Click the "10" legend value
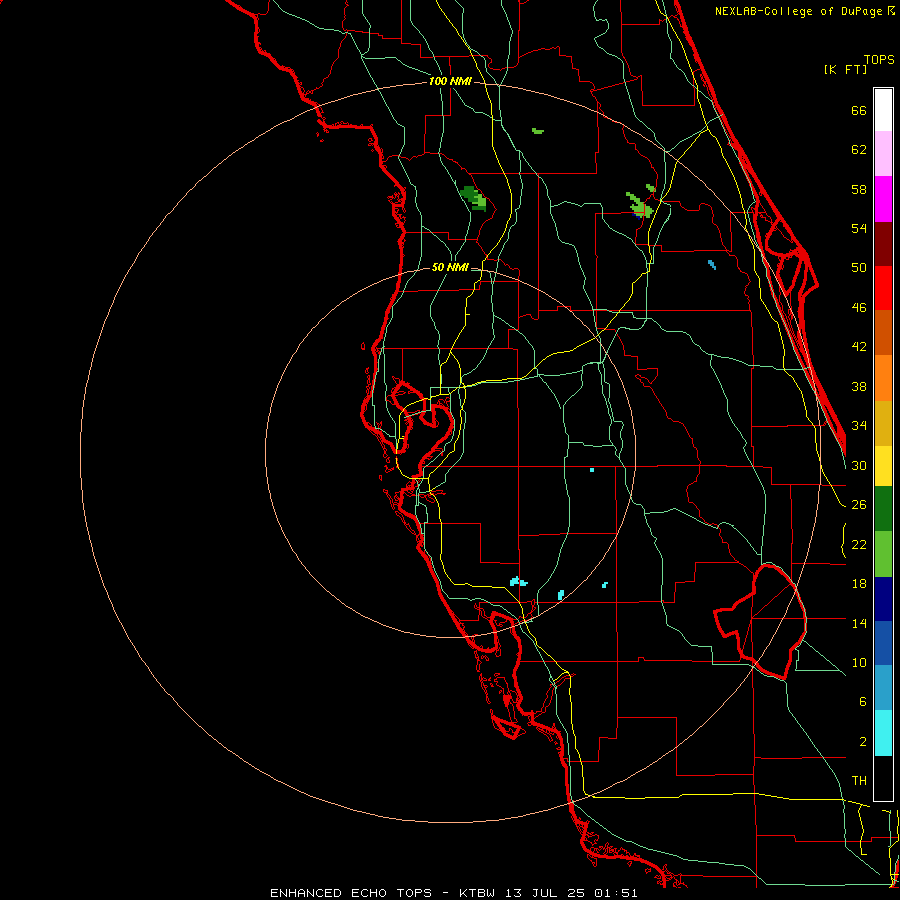 (859, 663)
